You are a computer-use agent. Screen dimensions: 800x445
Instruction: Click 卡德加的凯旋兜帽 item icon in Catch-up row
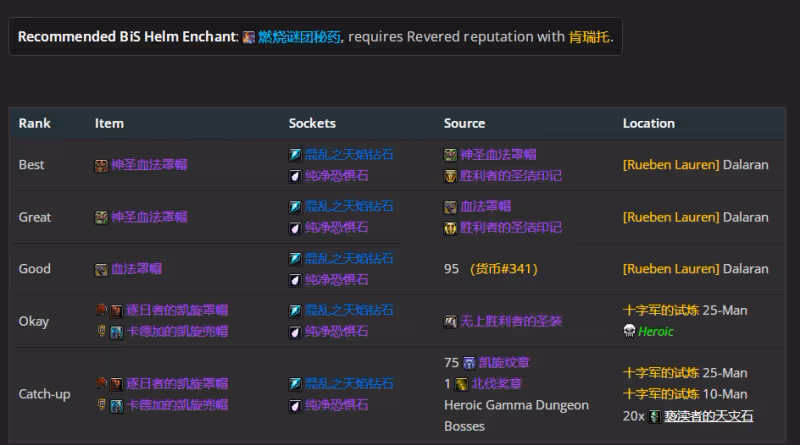click(116, 406)
